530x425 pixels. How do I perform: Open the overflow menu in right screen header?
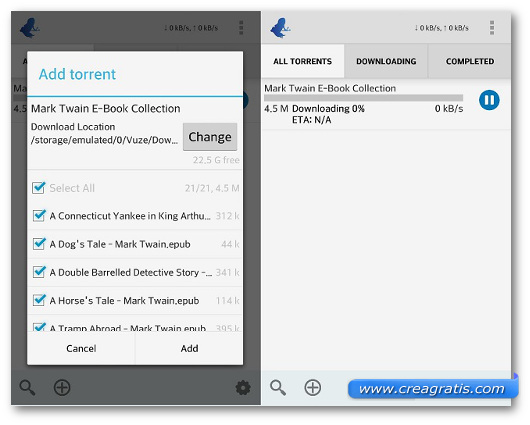(x=492, y=28)
